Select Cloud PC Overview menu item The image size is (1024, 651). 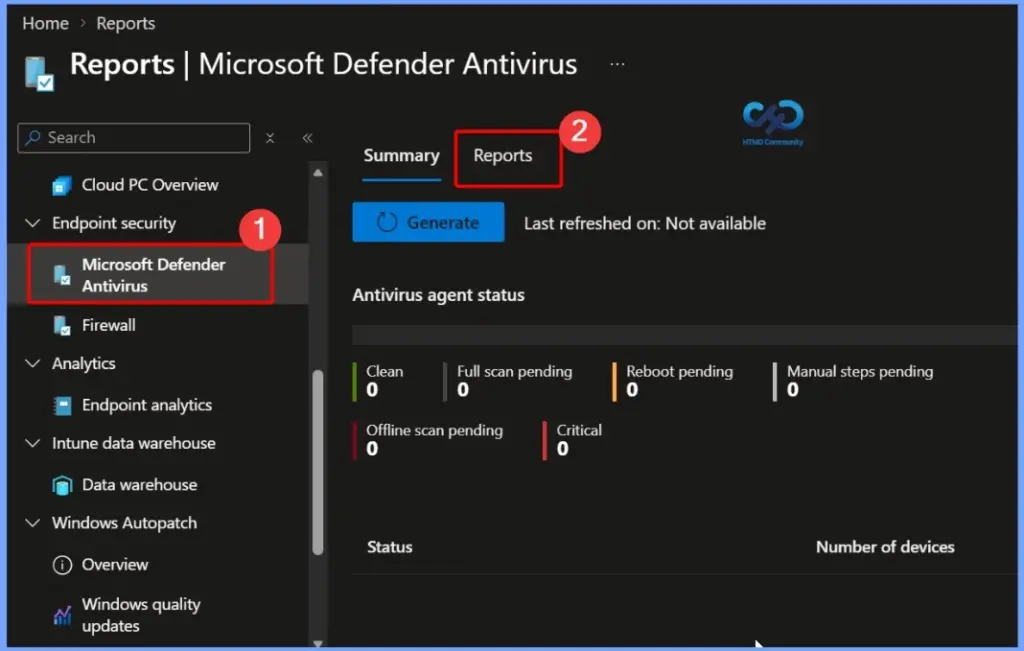coord(157,185)
